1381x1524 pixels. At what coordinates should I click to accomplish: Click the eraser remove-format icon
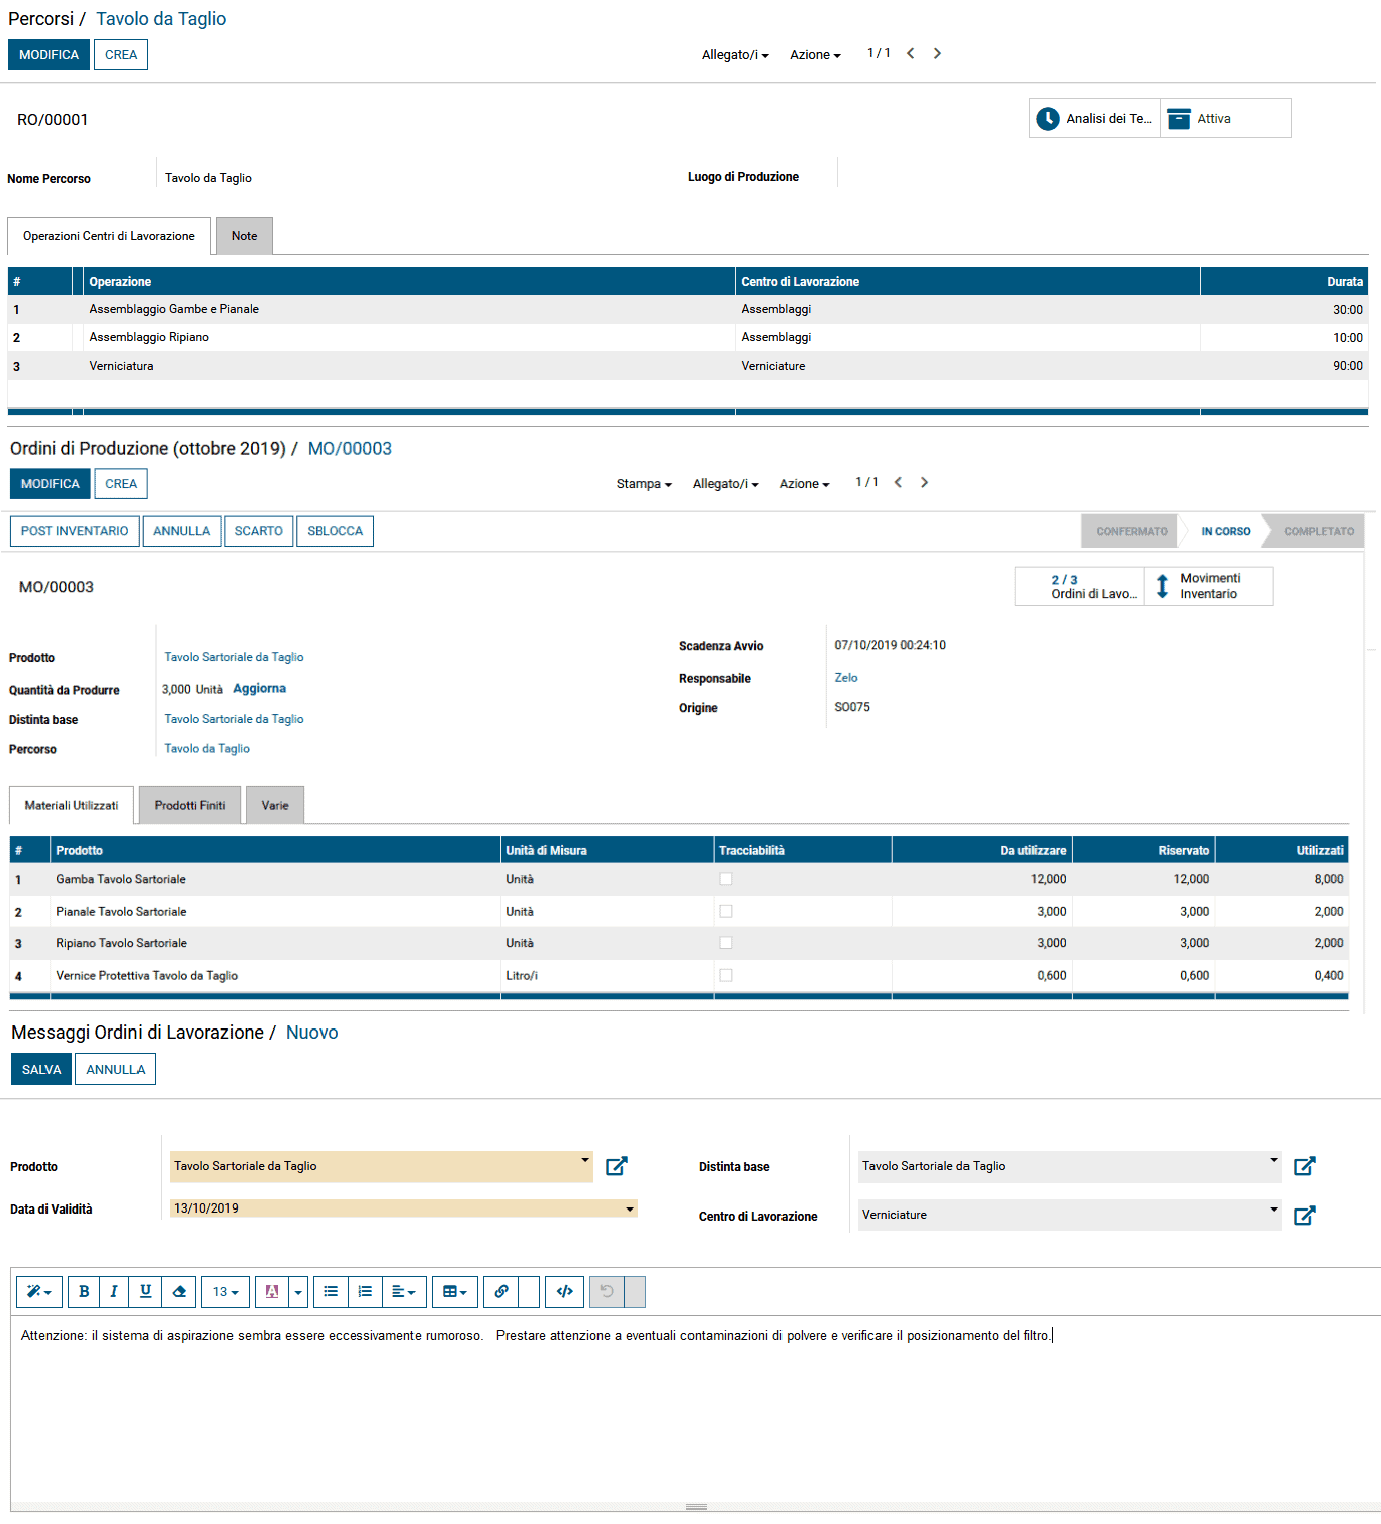click(179, 1292)
